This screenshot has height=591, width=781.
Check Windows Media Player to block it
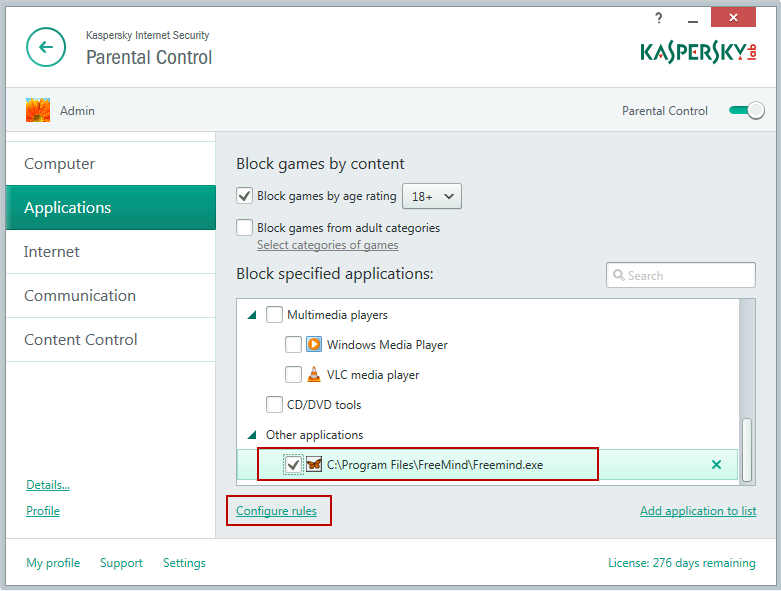coord(293,345)
